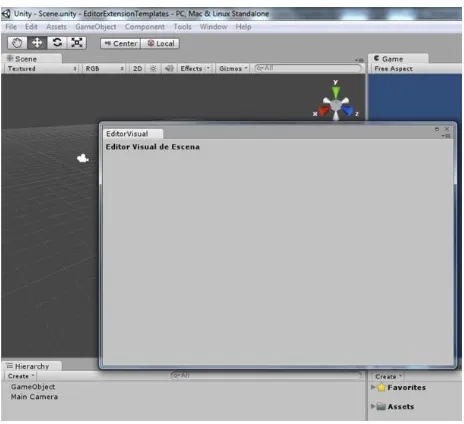
Task: Select the Move tool
Action: pyautogui.click(x=37, y=43)
